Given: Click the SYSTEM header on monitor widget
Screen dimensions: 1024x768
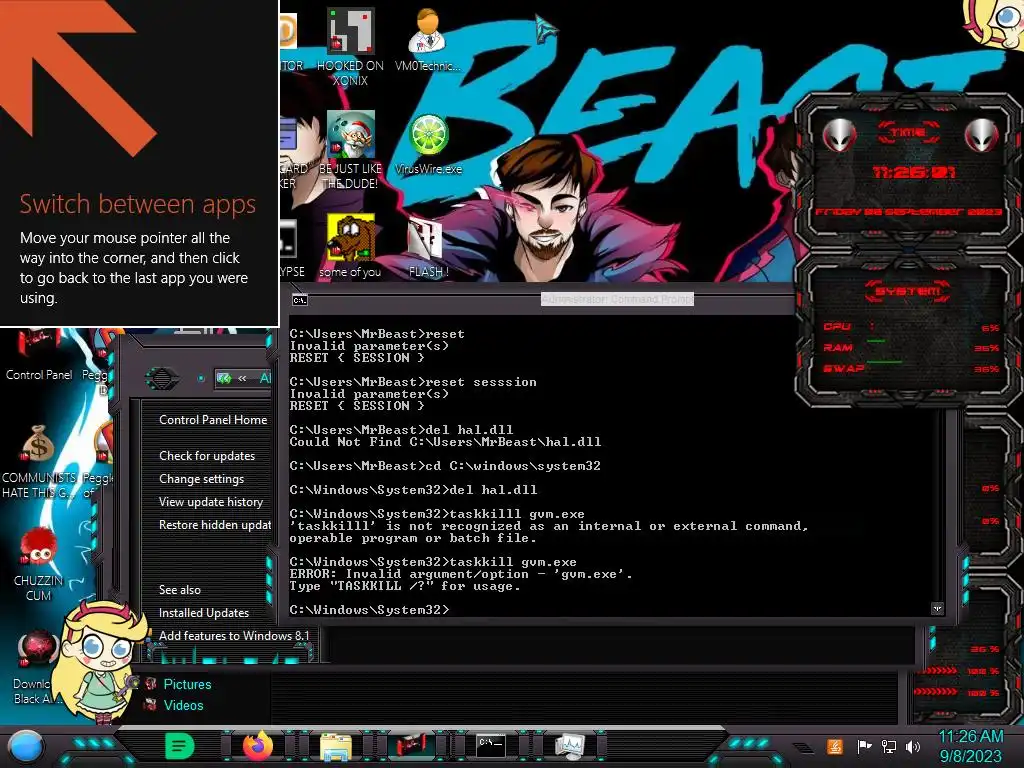Looking at the screenshot, I should 908,291.
